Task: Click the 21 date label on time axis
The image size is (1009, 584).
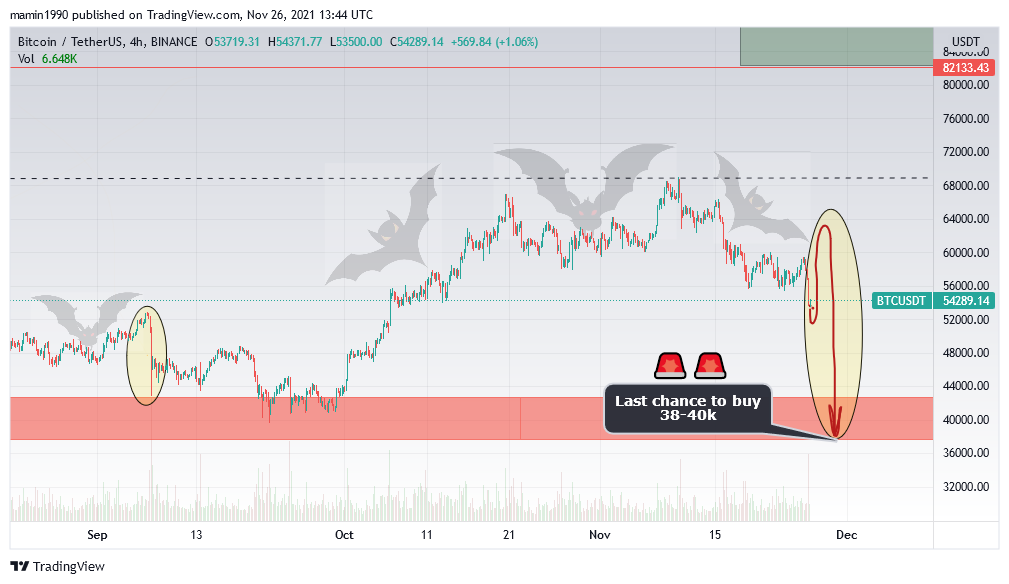Action: [509, 534]
